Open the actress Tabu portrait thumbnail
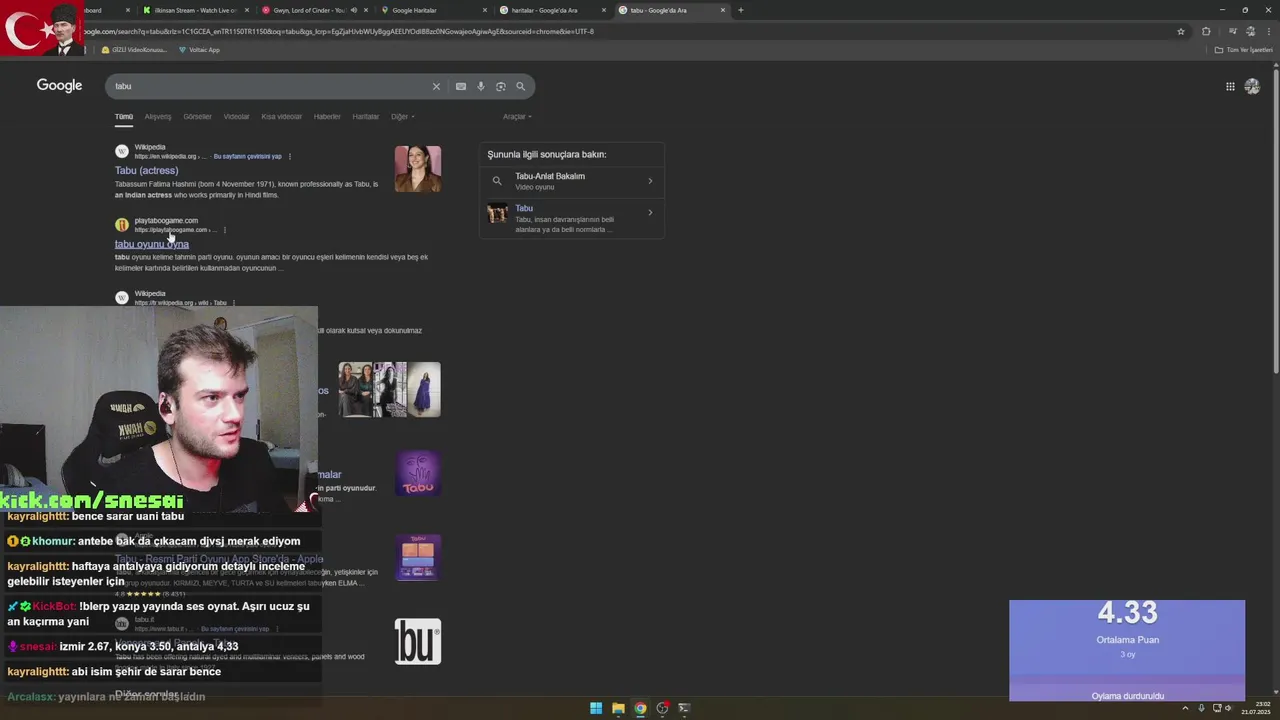1280x720 pixels. coord(418,169)
